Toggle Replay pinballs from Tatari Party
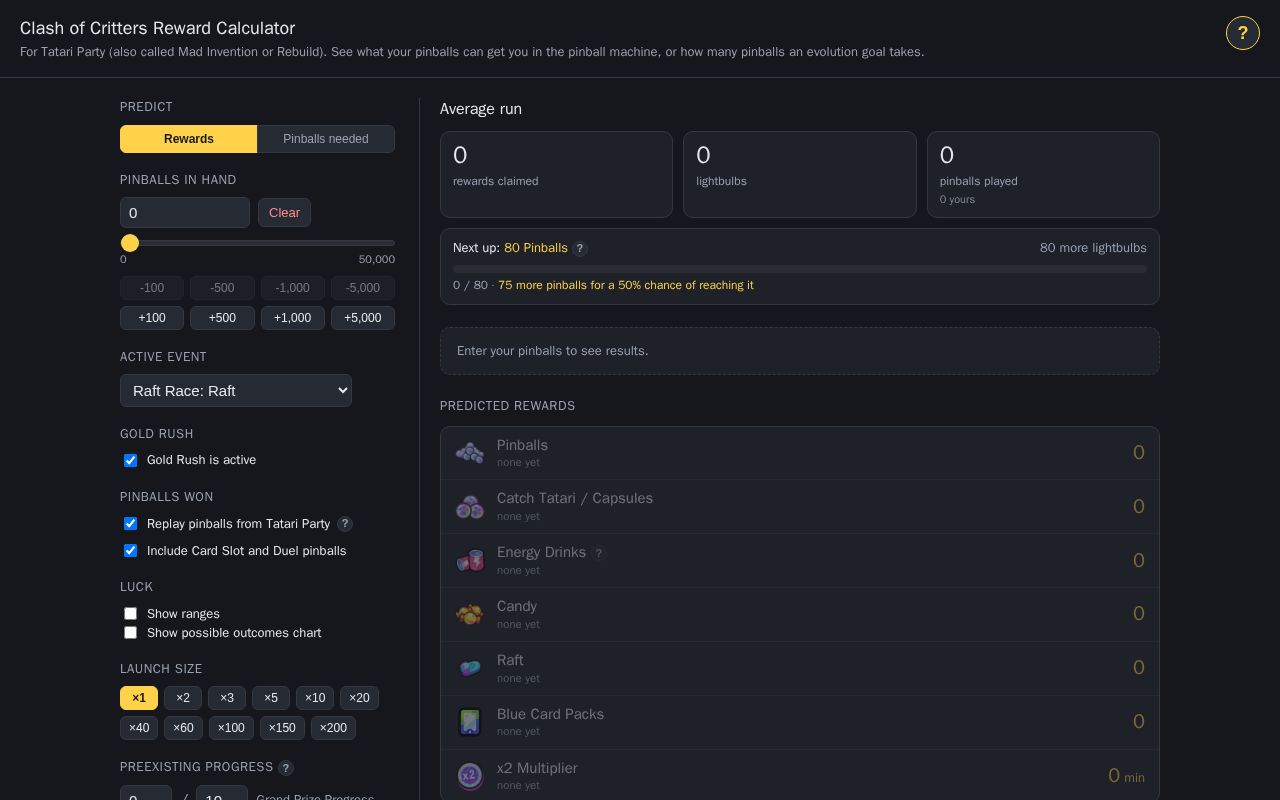 pos(130,524)
